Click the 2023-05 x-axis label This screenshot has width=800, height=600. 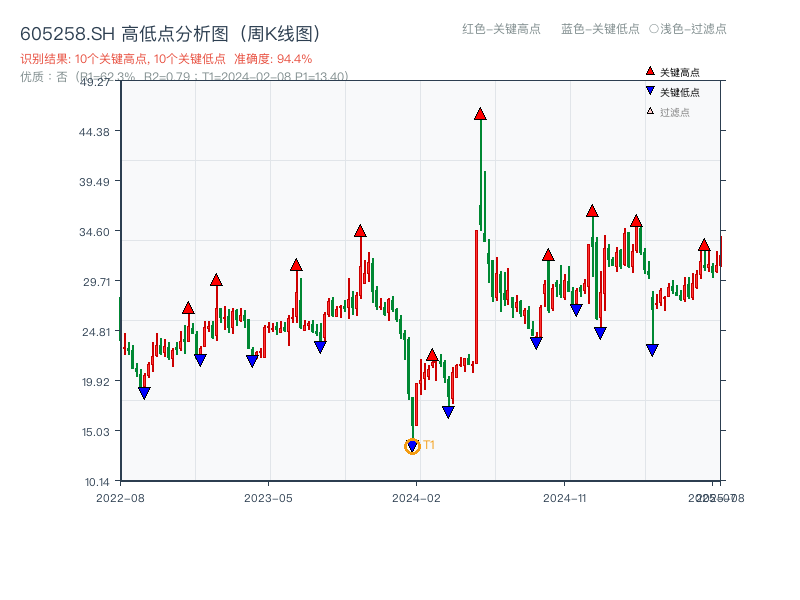(268, 498)
